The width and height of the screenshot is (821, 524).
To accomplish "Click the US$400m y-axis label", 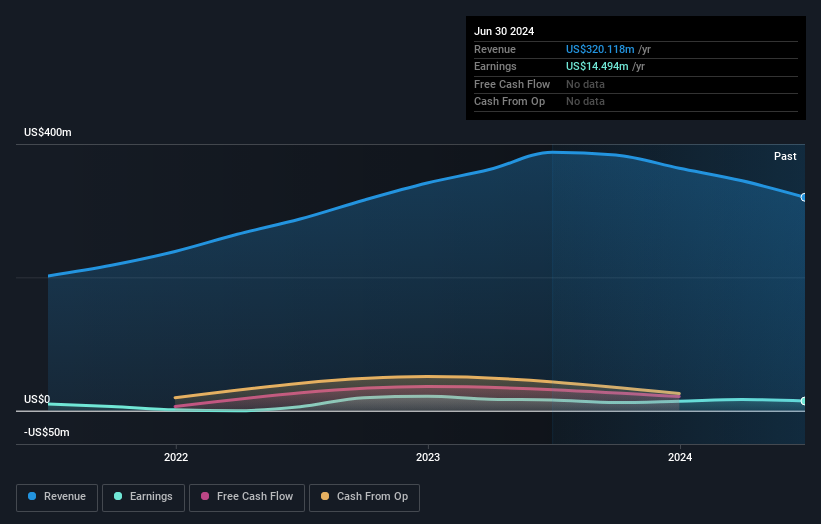I will tap(48, 132).
